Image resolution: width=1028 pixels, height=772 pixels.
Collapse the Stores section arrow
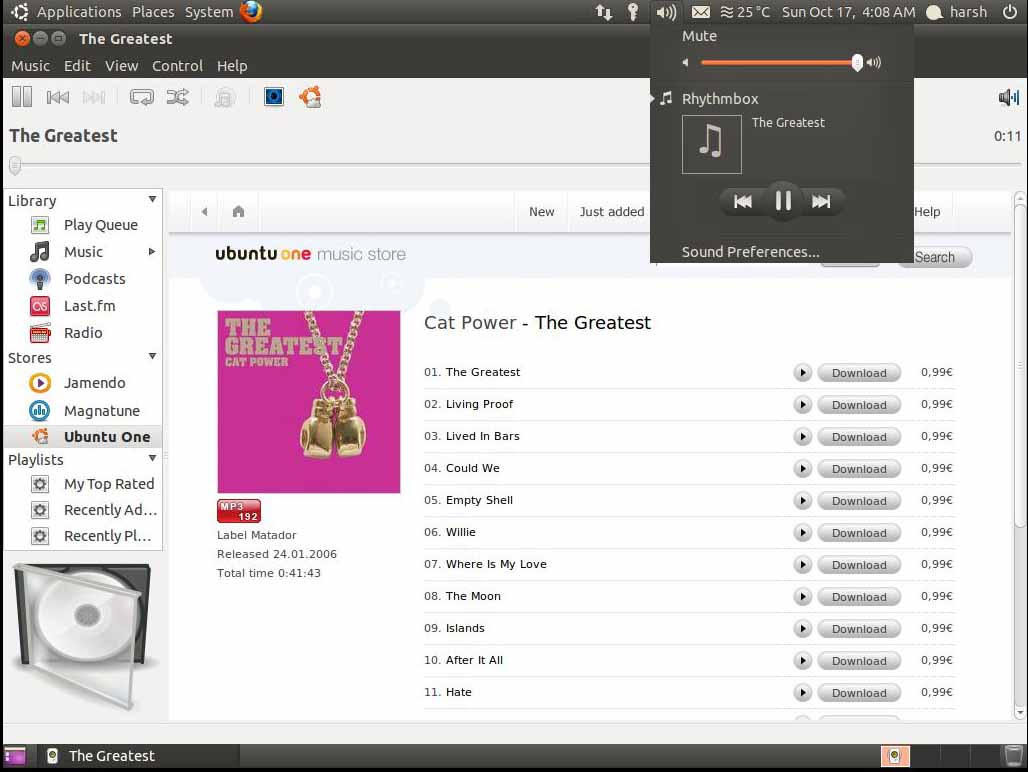pos(152,357)
